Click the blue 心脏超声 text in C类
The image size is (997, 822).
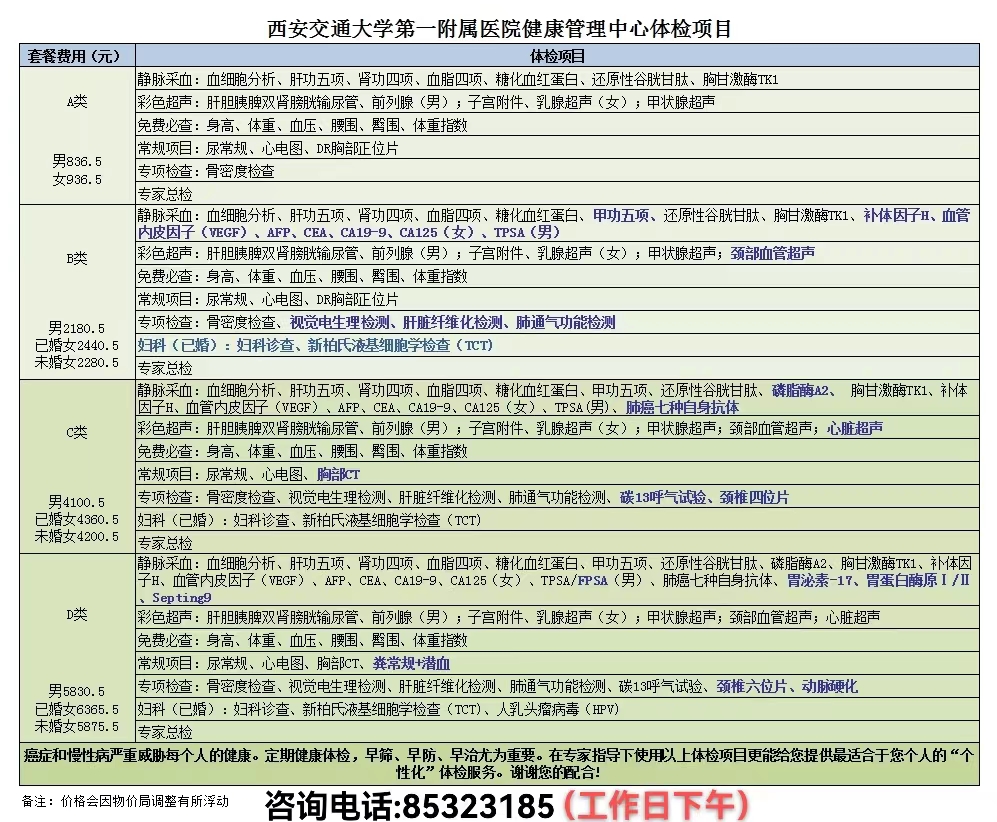tap(855, 428)
